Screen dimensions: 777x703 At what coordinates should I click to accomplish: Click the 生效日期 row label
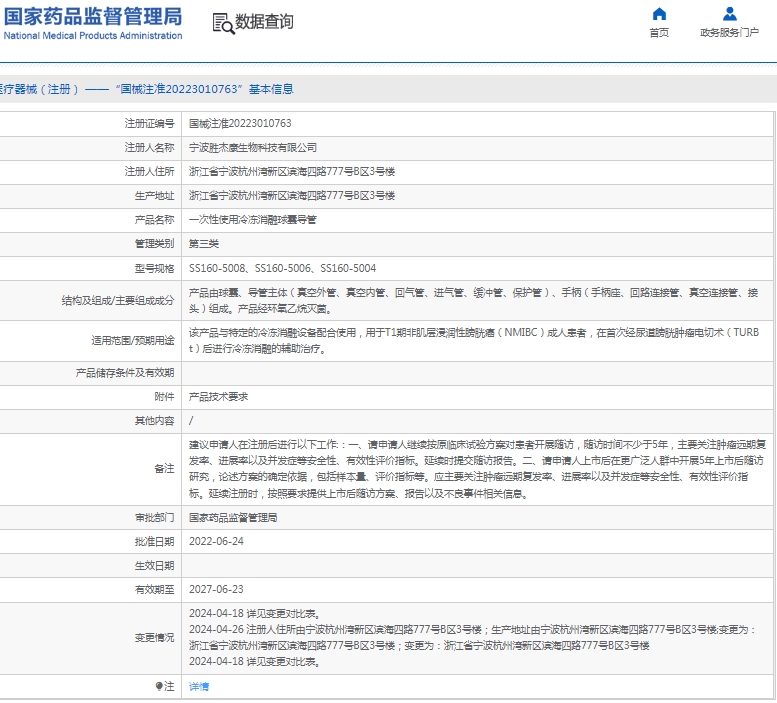[155, 566]
